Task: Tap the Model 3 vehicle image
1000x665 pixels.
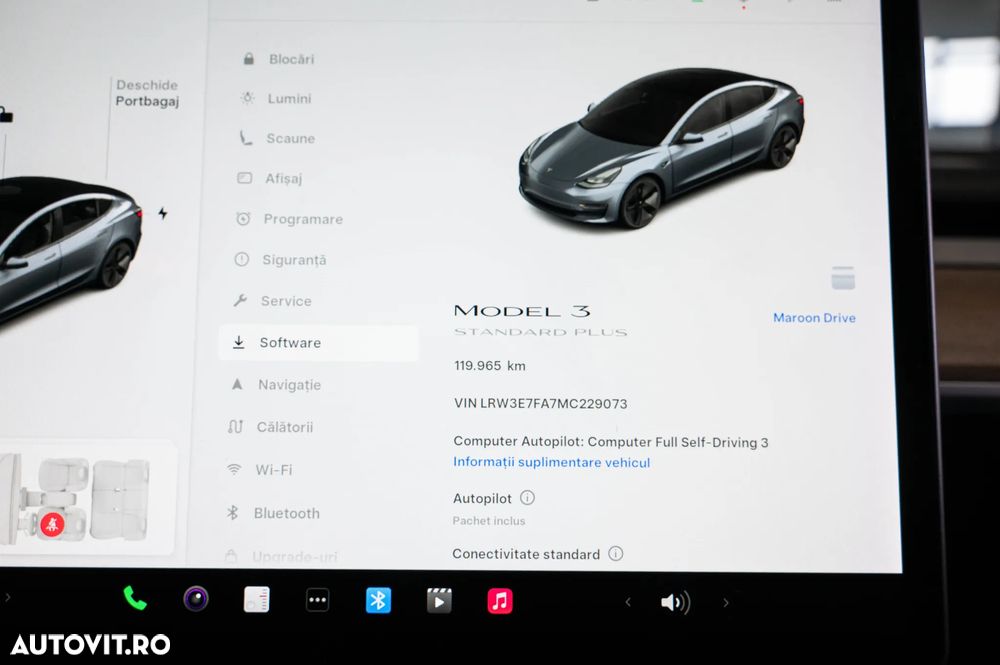Action: (x=662, y=148)
